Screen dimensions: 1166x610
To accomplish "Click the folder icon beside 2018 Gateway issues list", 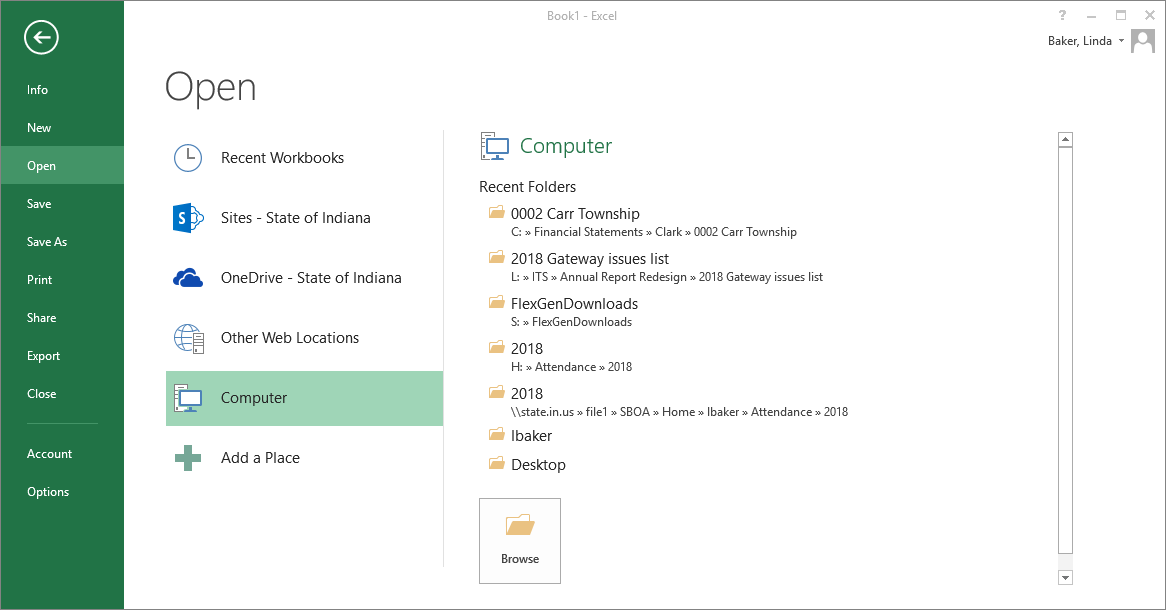I will point(497,257).
